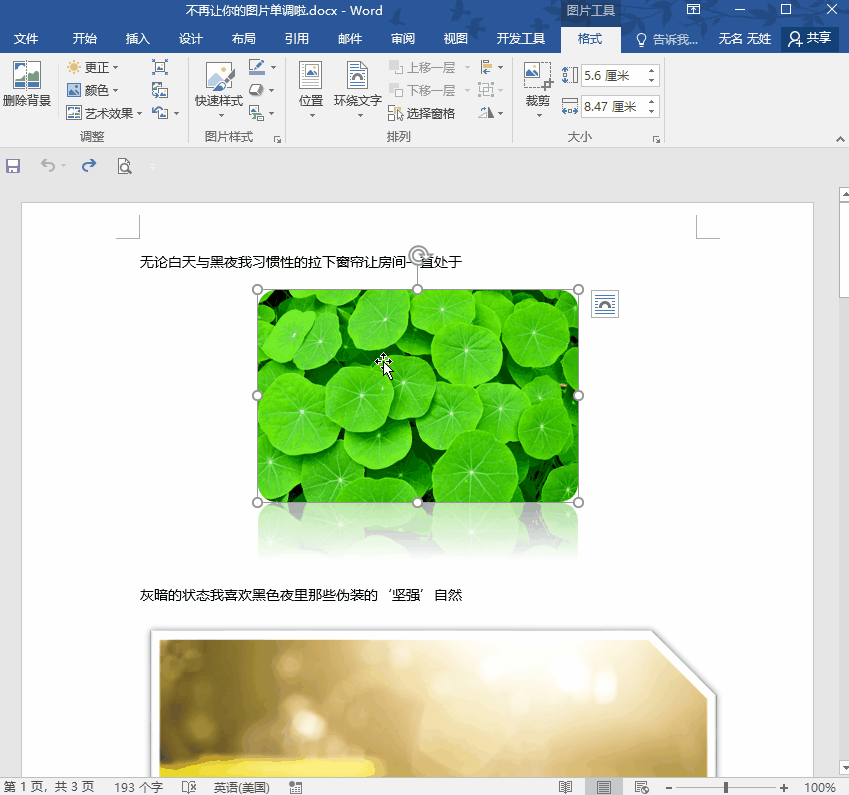The height and width of the screenshot is (795, 849).
Task: Click the proofing check icon in status bar
Action: pyautogui.click(x=189, y=787)
